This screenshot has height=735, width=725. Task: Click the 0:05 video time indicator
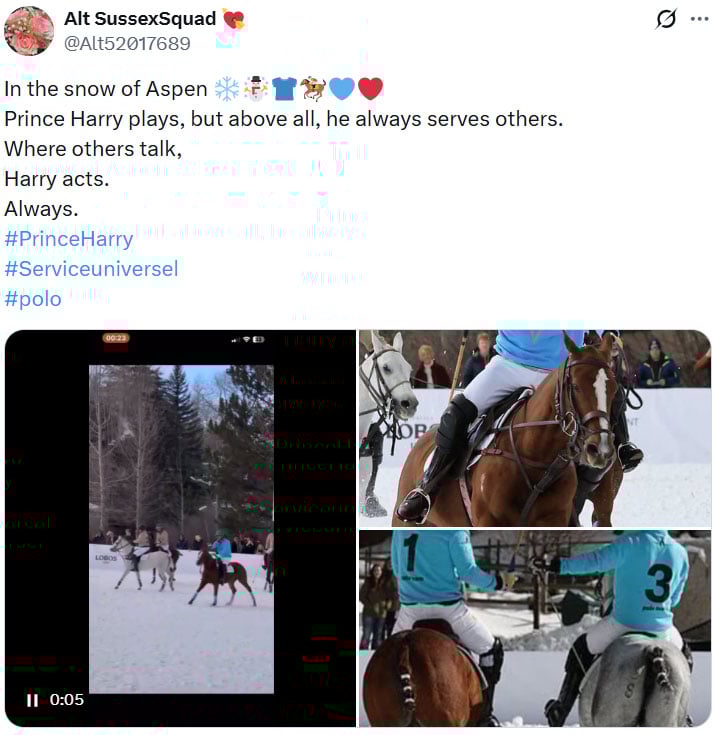click(67, 700)
